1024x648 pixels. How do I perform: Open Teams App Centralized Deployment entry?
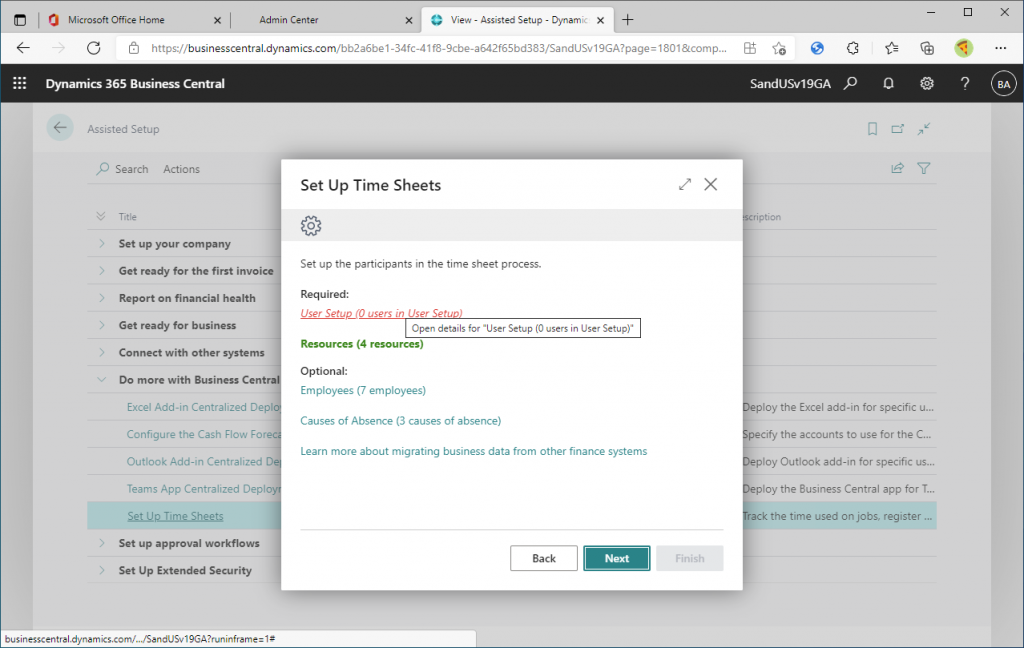coord(204,489)
